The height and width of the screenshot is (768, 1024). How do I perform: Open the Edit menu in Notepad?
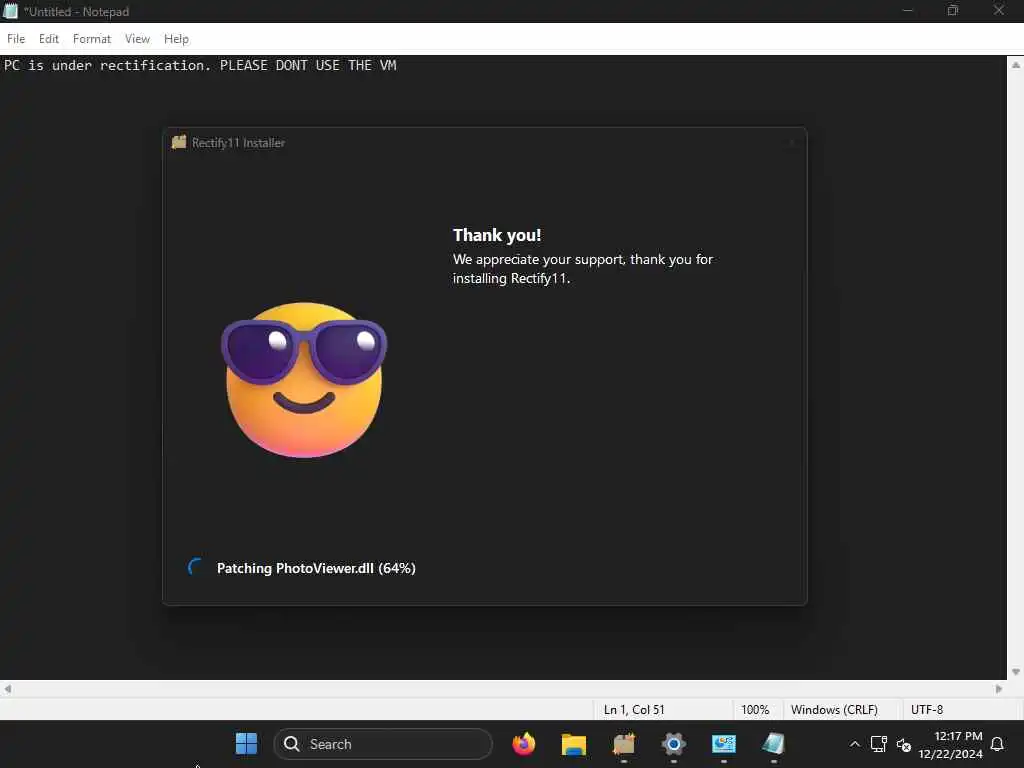point(48,39)
